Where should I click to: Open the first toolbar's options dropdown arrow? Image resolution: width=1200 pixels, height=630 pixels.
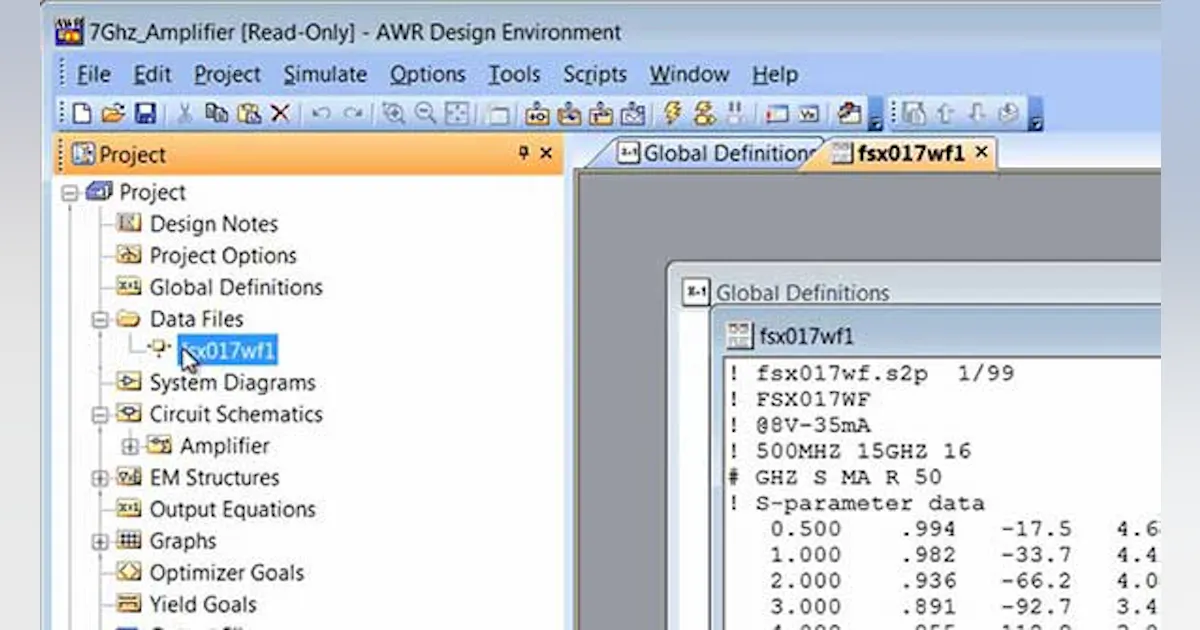(x=875, y=115)
